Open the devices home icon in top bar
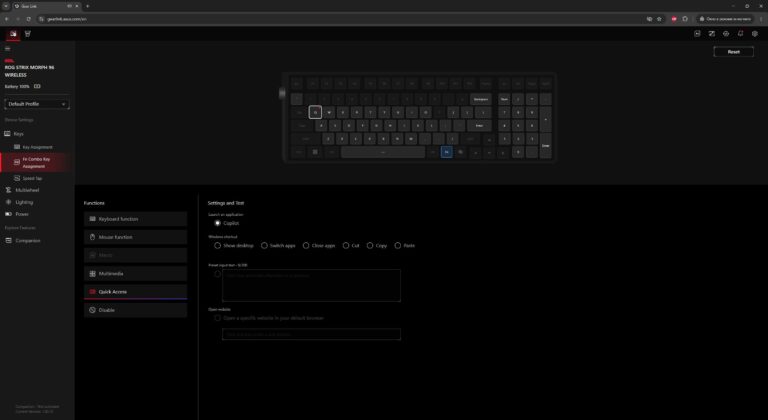The image size is (768, 420). coord(13,34)
